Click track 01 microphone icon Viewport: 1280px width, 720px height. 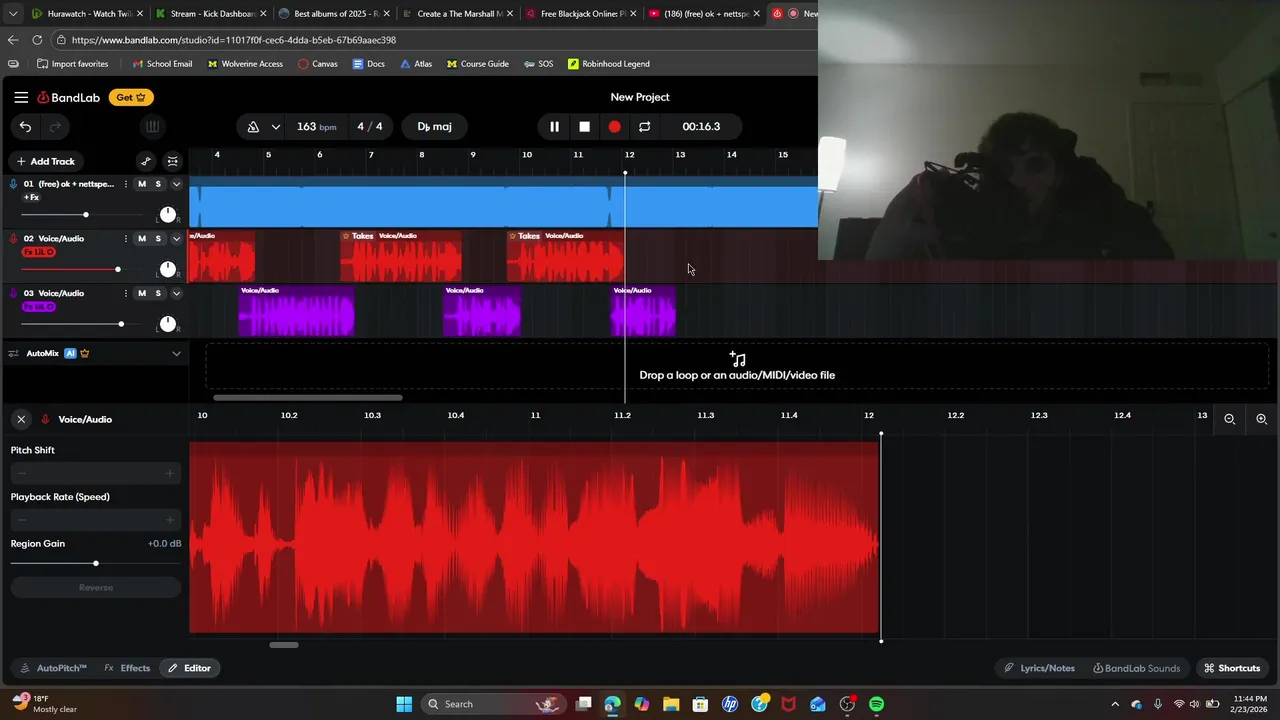[13, 184]
